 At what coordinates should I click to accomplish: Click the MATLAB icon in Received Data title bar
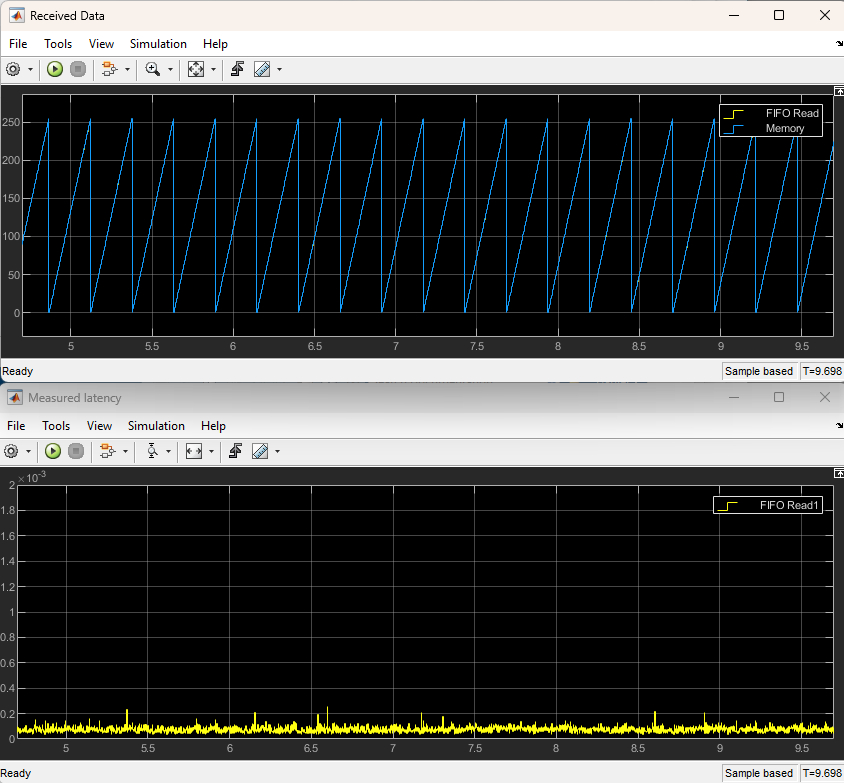(x=17, y=16)
